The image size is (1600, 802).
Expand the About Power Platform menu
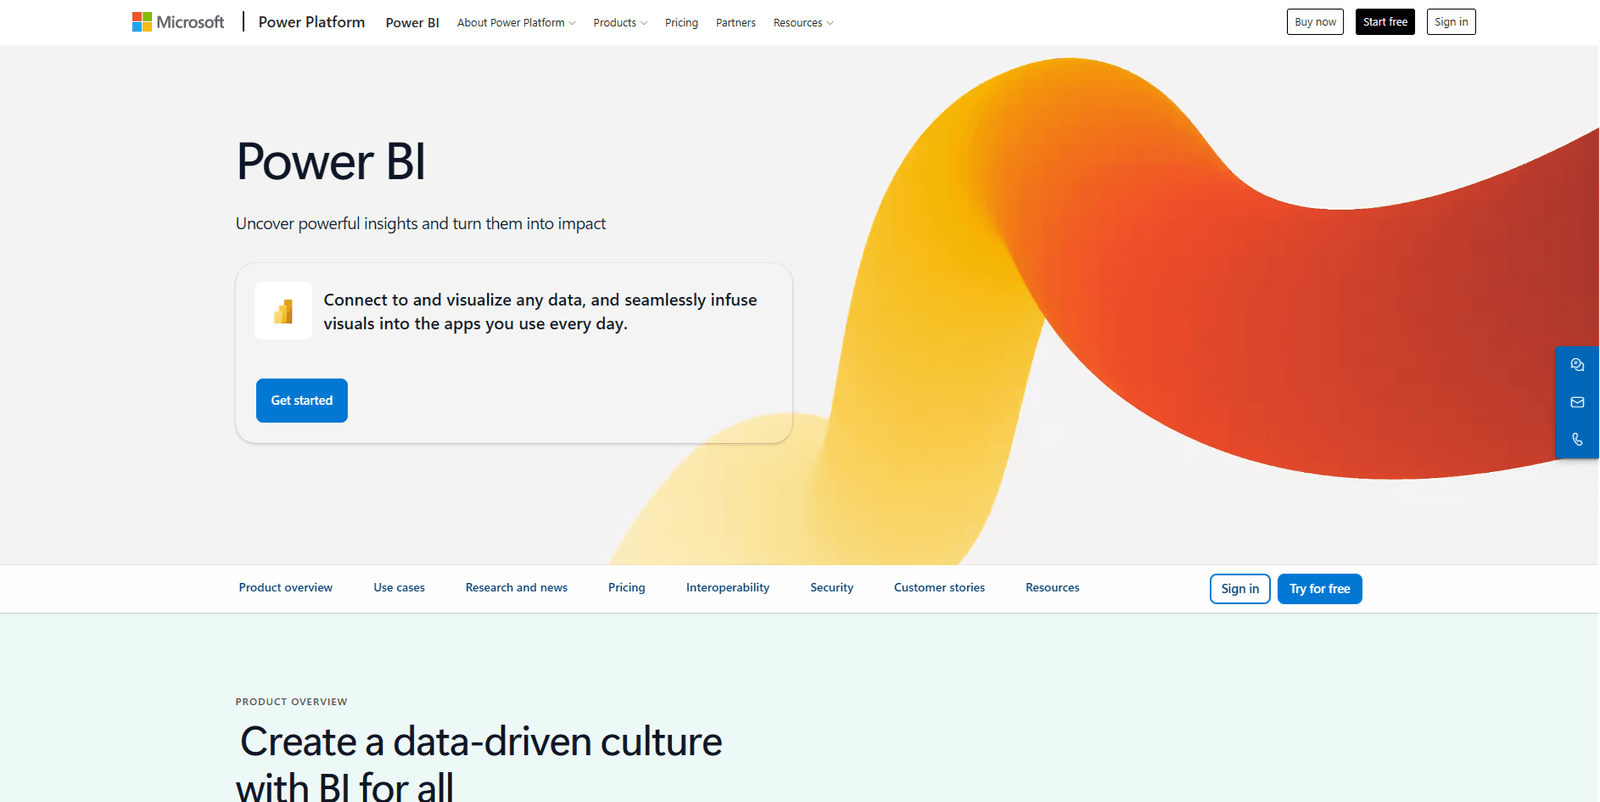516,23
